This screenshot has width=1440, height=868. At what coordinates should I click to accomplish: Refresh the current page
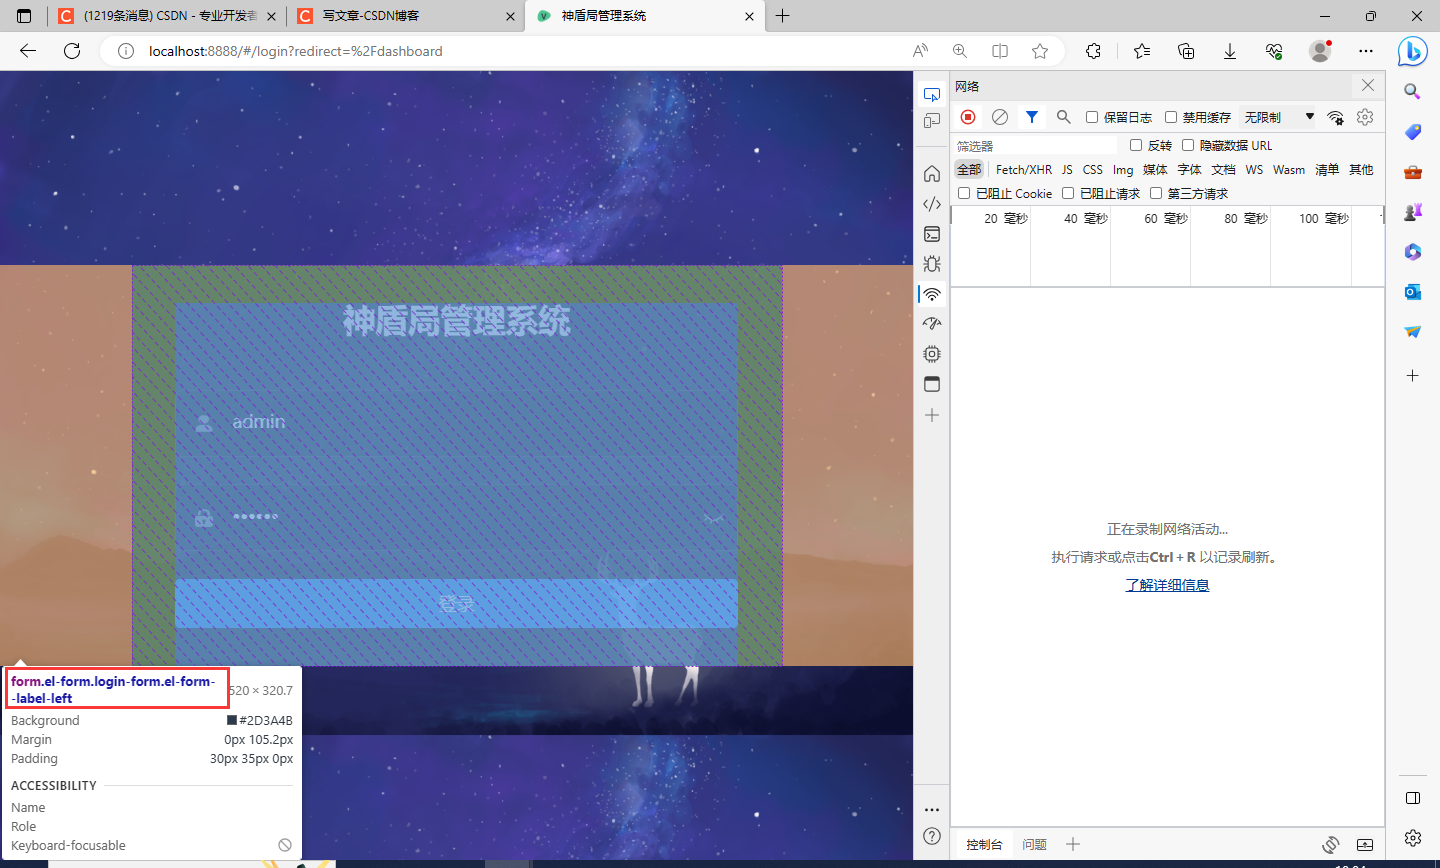(72, 51)
